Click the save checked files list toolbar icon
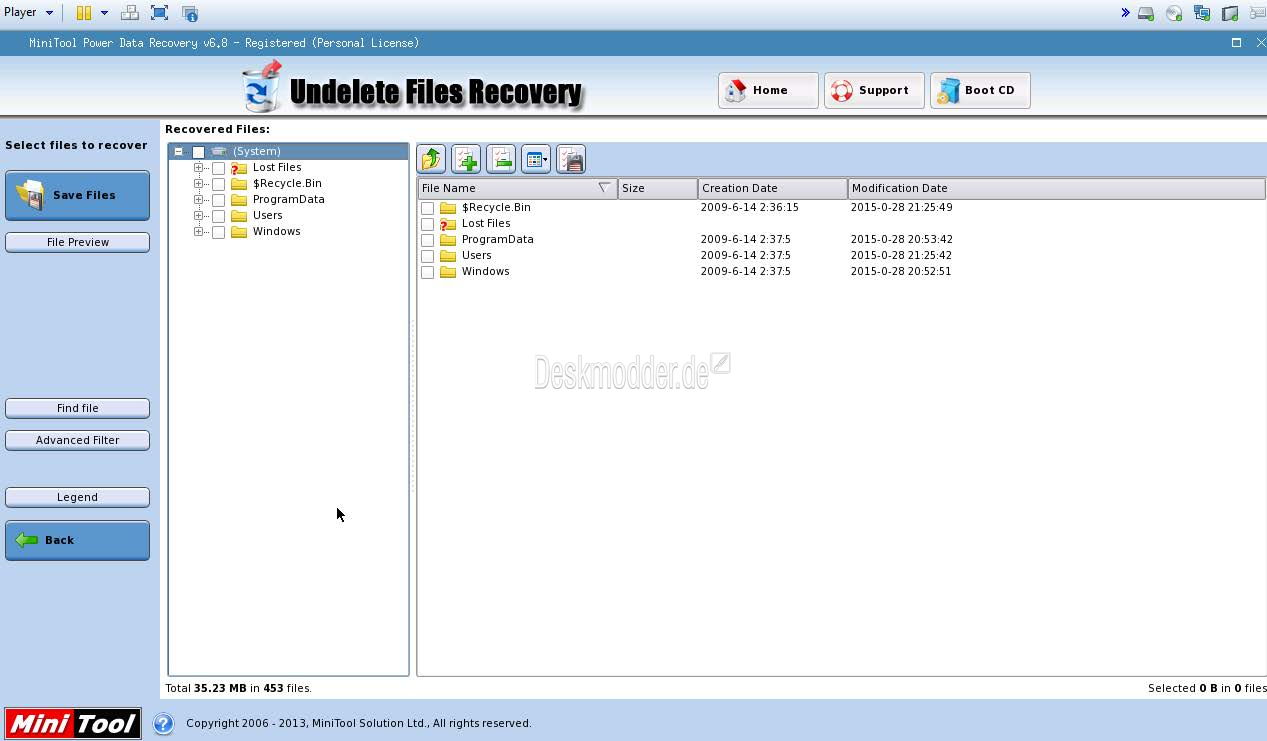 click(571, 159)
